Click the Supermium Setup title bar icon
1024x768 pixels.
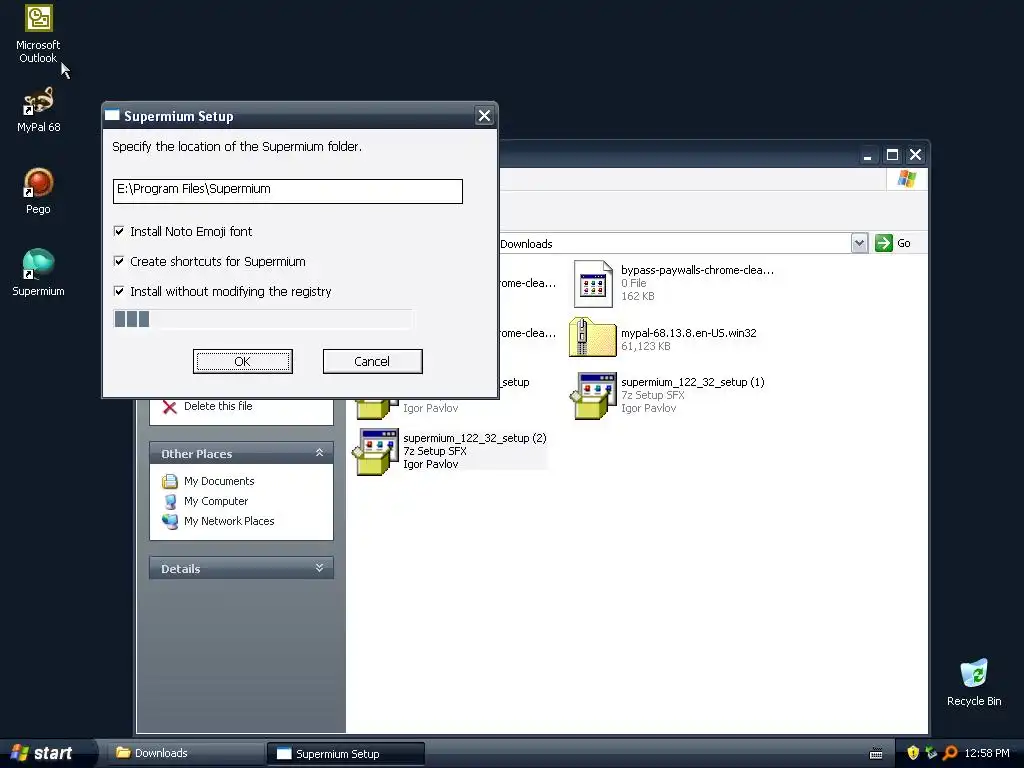coord(112,116)
